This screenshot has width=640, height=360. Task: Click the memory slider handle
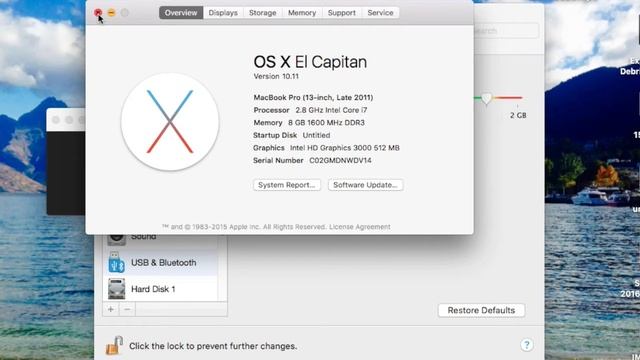tap(486, 98)
